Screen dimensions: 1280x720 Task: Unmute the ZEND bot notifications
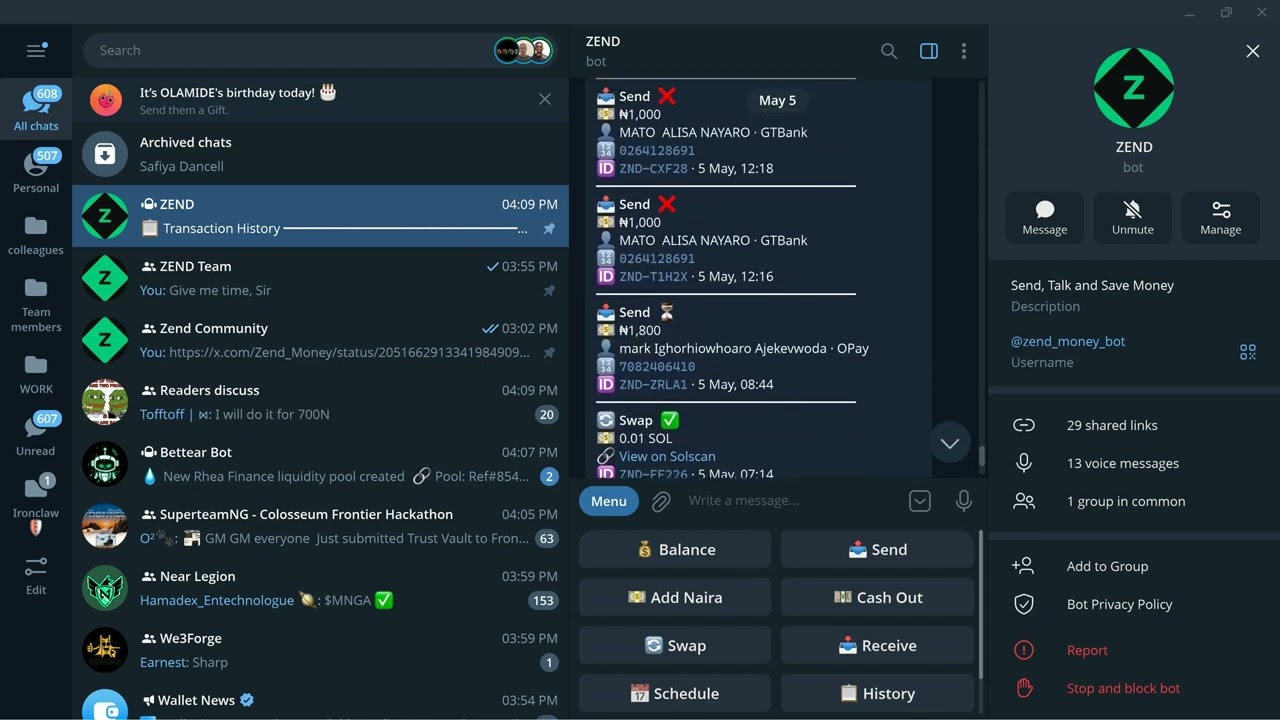pos(1133,216)
